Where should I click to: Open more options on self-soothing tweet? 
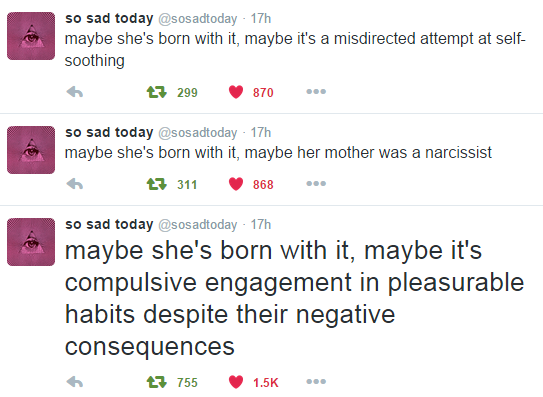tap(316, 92)
